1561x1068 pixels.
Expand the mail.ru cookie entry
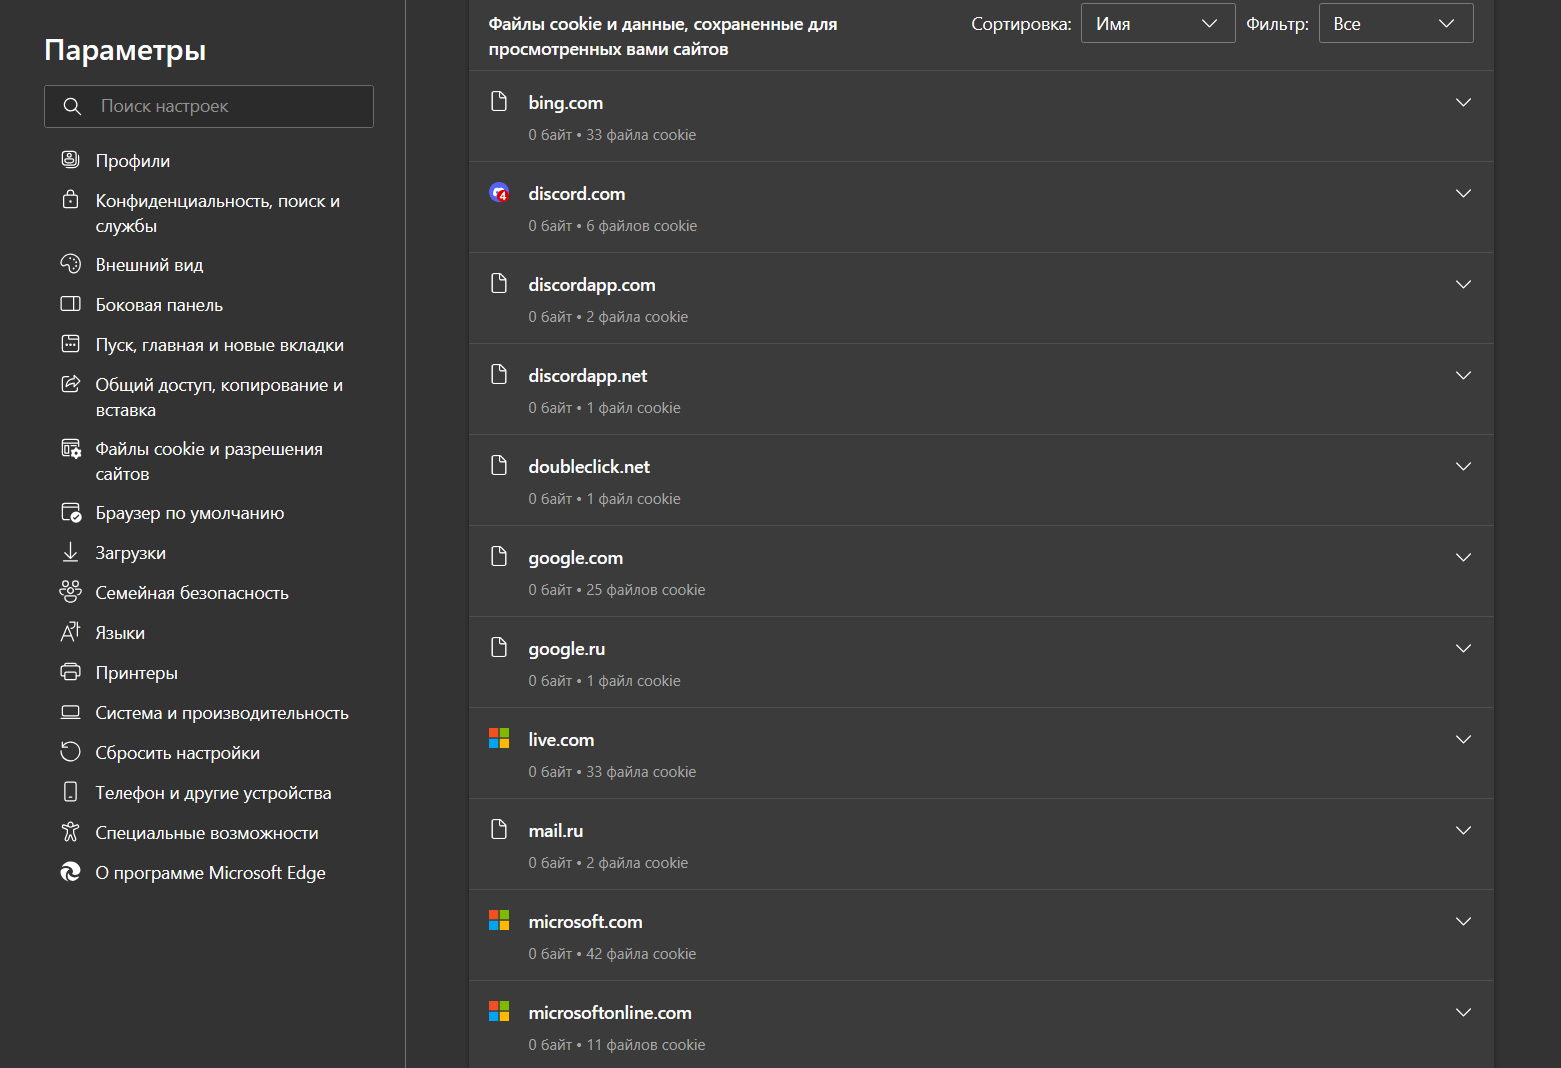pos(1463,830)
